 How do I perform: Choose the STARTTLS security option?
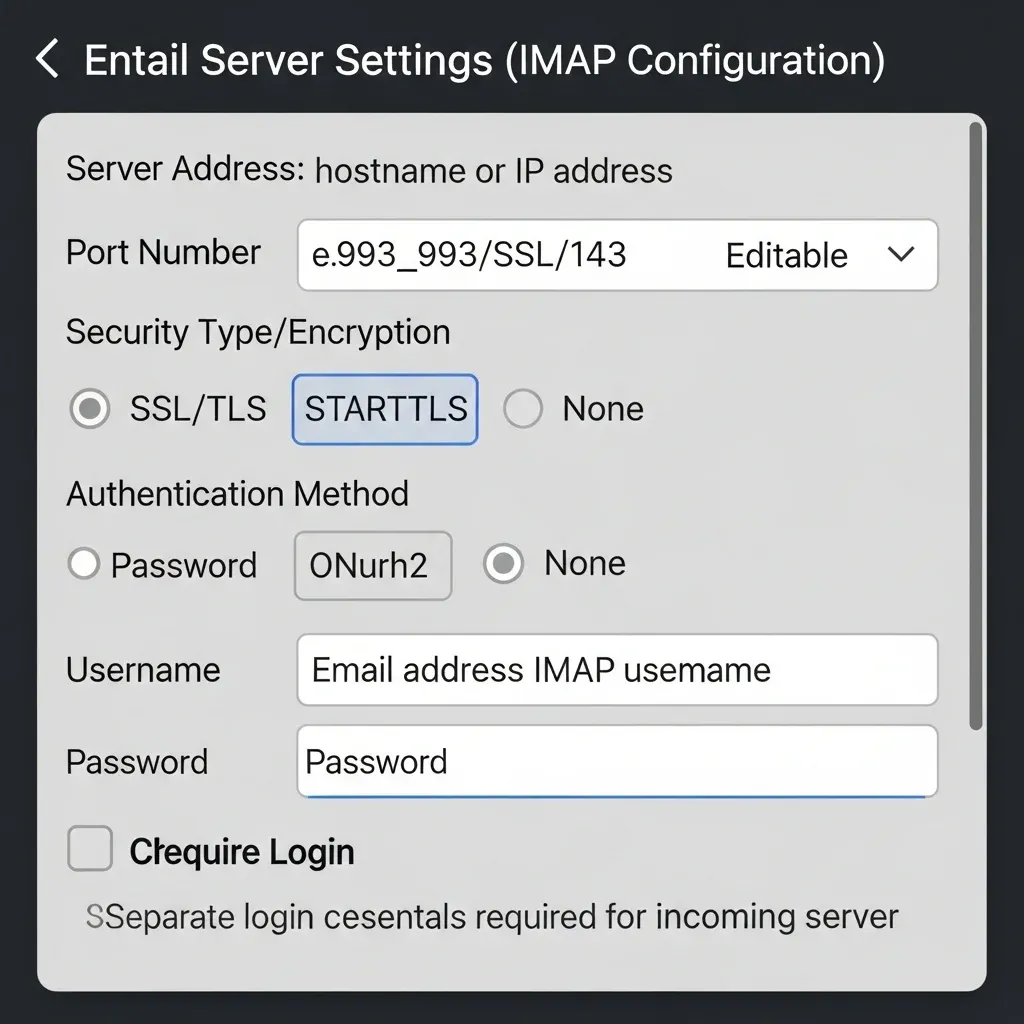pyautogui.click(x=385, y=409)
